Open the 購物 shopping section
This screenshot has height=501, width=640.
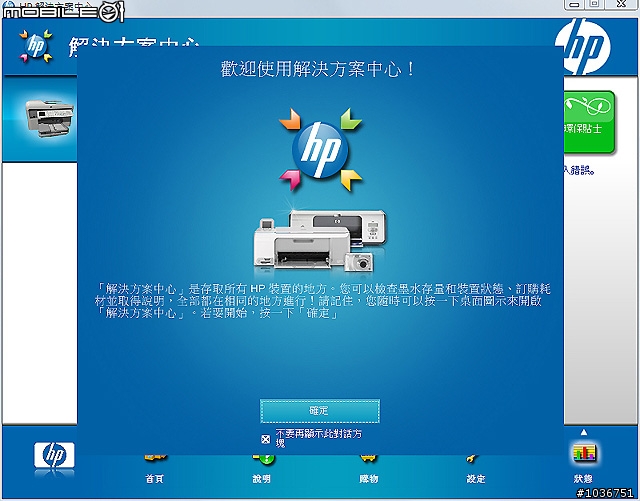point(369,470)
